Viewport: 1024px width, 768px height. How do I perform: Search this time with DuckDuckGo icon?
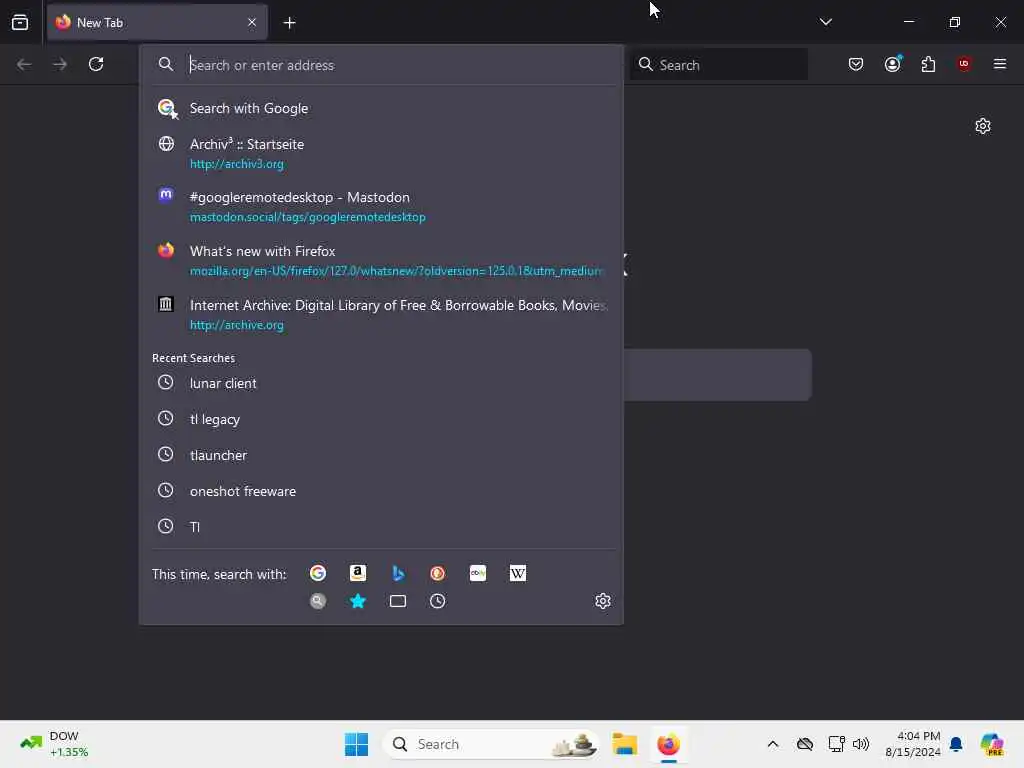tap(438, 573)
